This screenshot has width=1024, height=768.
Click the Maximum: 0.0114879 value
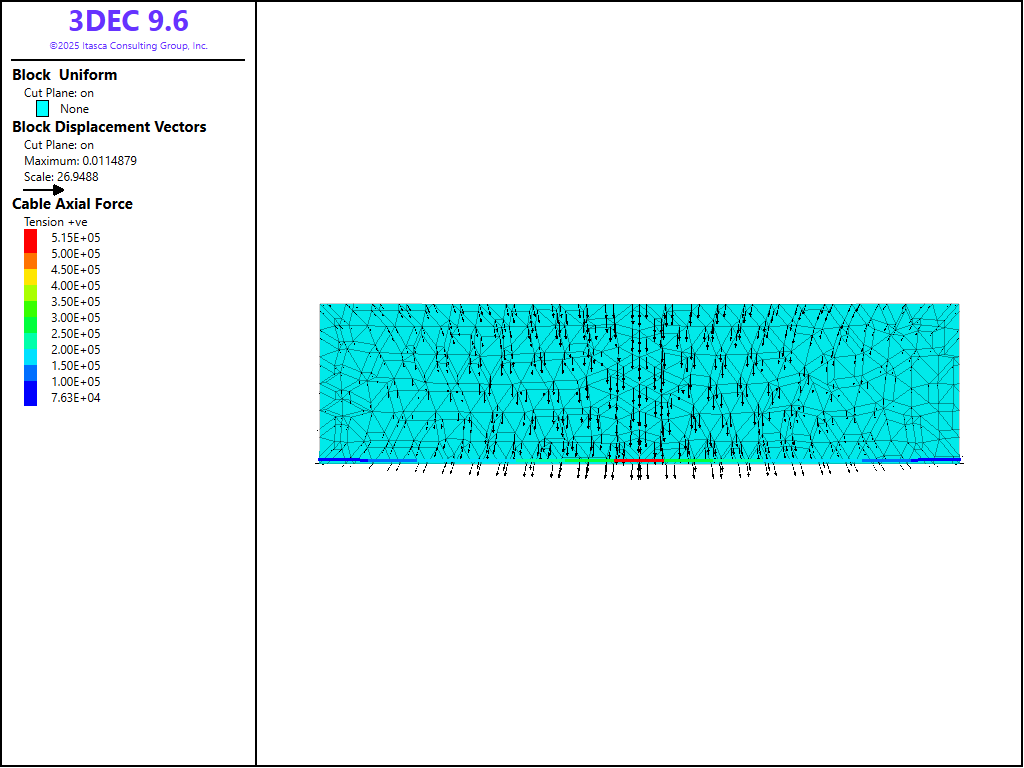point(80,161)
